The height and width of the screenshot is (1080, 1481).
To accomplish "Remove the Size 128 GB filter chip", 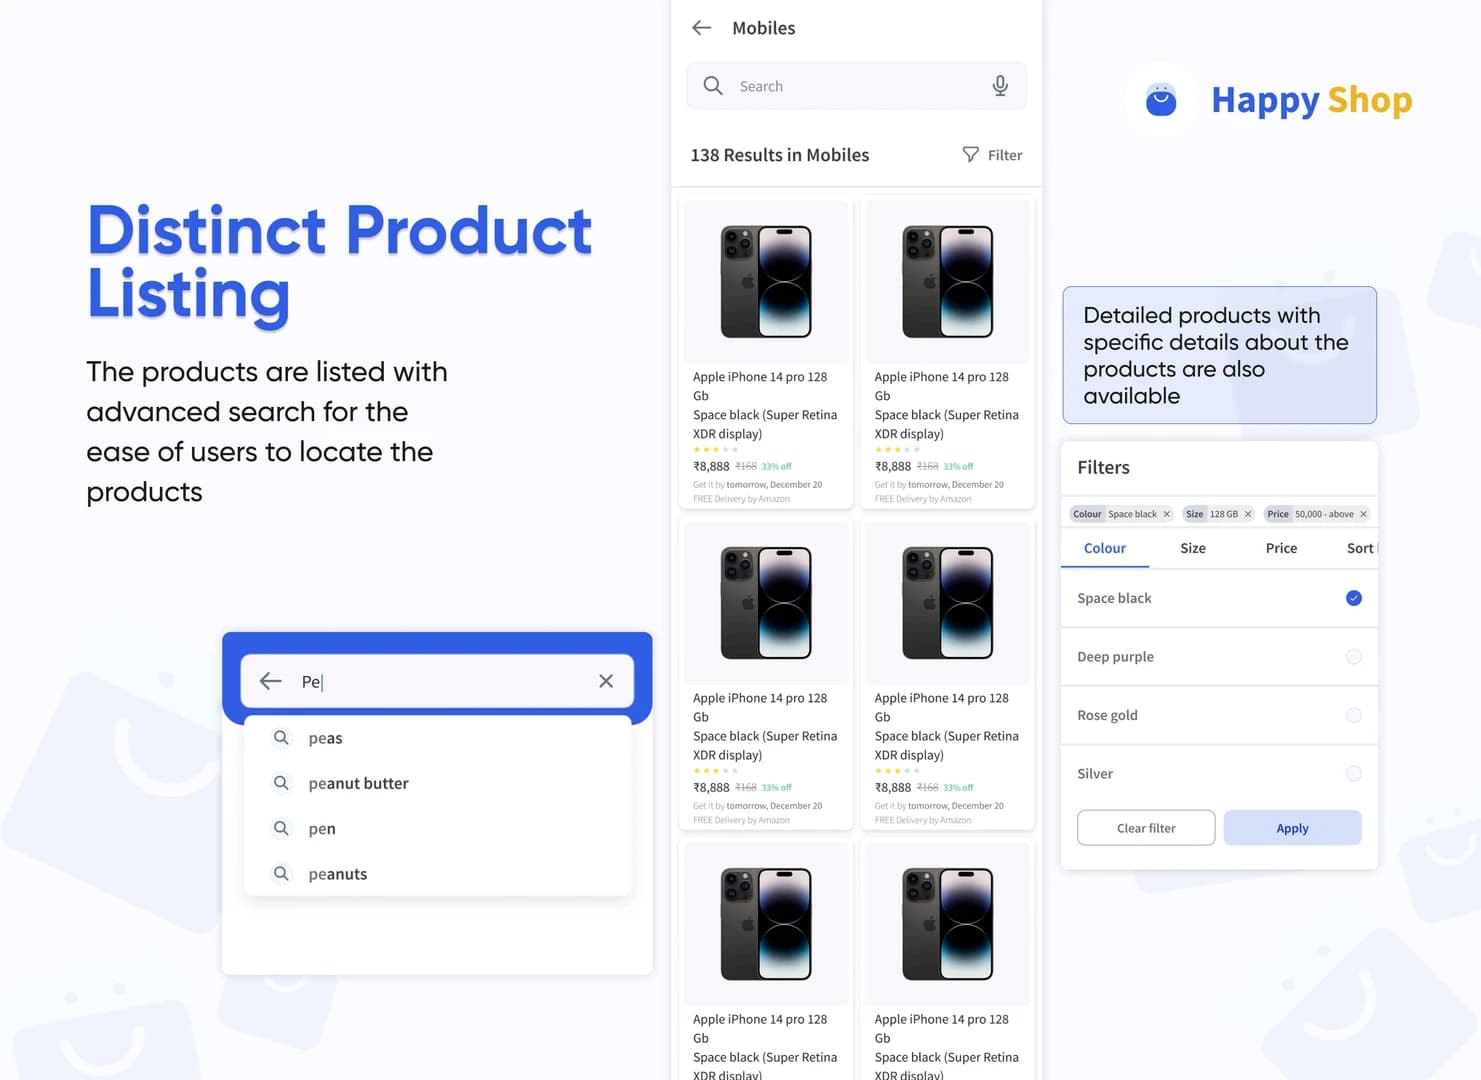I will click(x=1248, y=514).
